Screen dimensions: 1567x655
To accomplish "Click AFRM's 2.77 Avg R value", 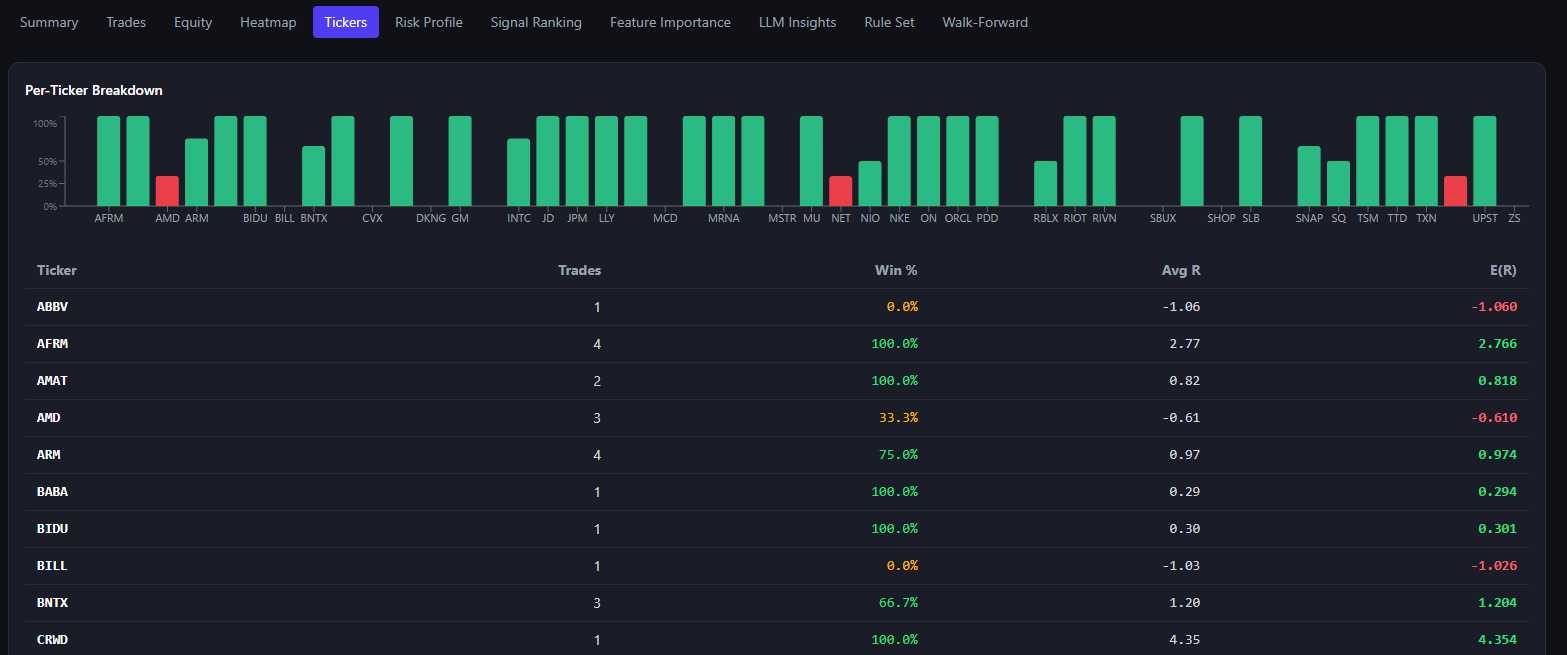I will [1184, 344].
